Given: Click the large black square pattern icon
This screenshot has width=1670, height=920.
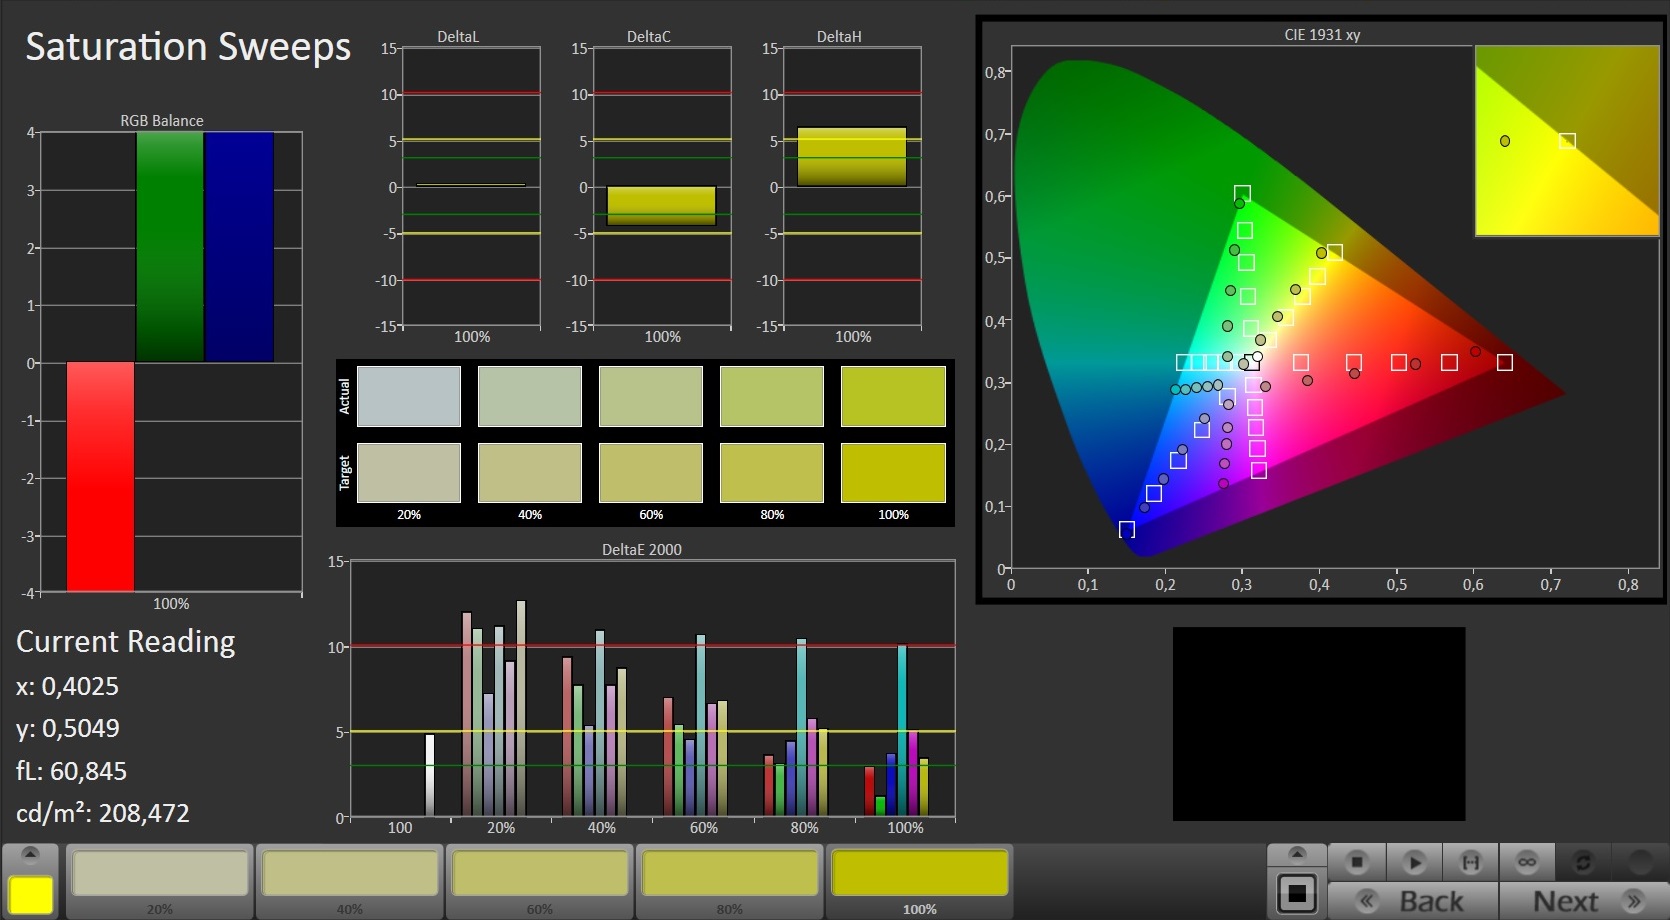Looking at the screenshot, I should tap(1297, 893).
